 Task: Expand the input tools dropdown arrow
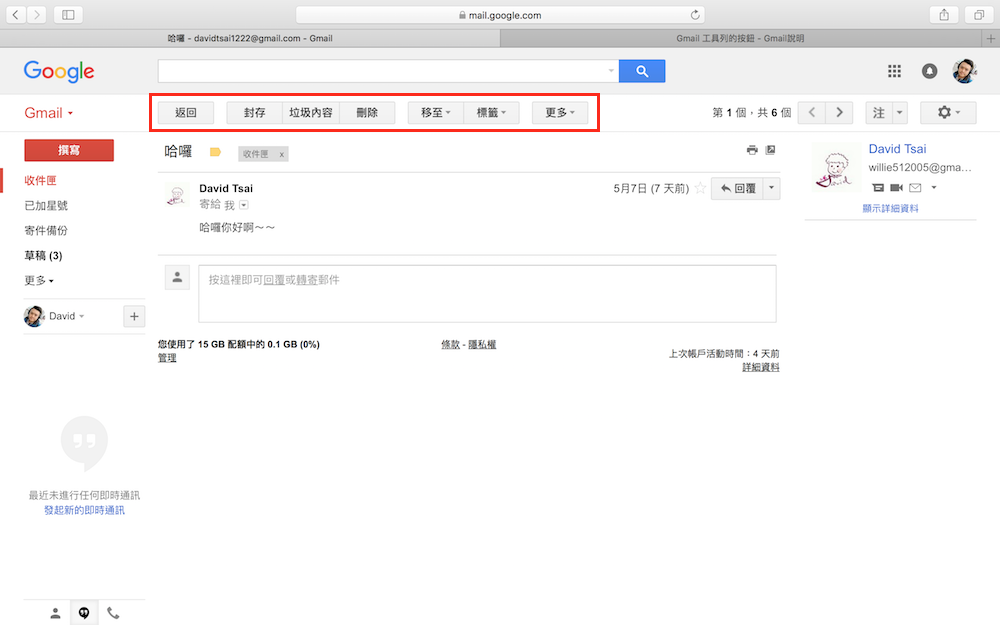tap(900, 113)
